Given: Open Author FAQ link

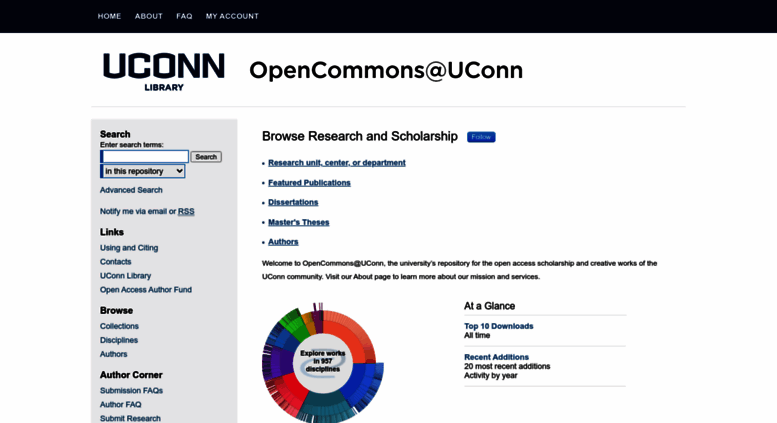Looking at the screenshot, I should (x=120, y=405).
